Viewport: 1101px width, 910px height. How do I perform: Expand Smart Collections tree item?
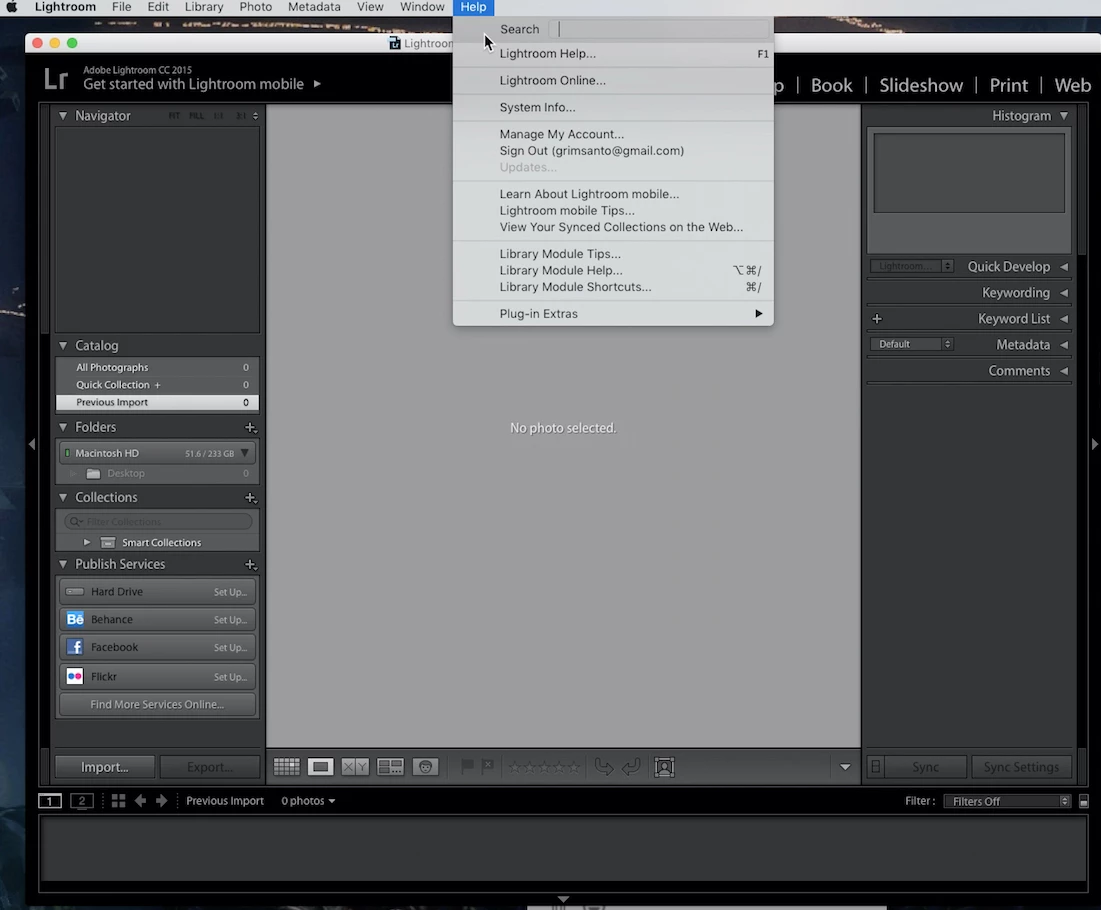click(x=87, y=542)
